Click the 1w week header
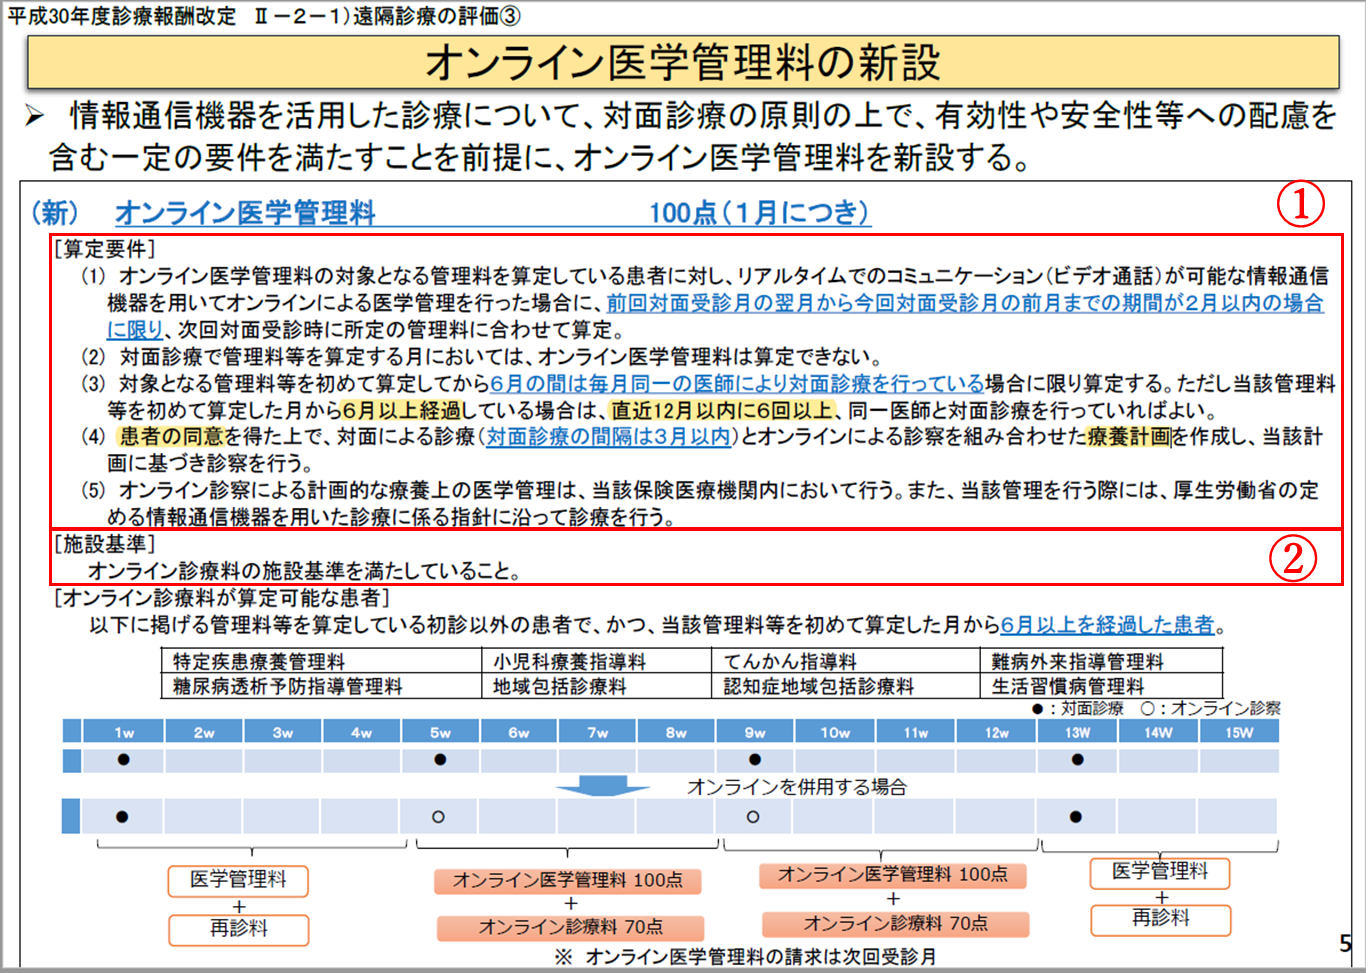Viewport: 1368px width, 973px height. [123, 732]
